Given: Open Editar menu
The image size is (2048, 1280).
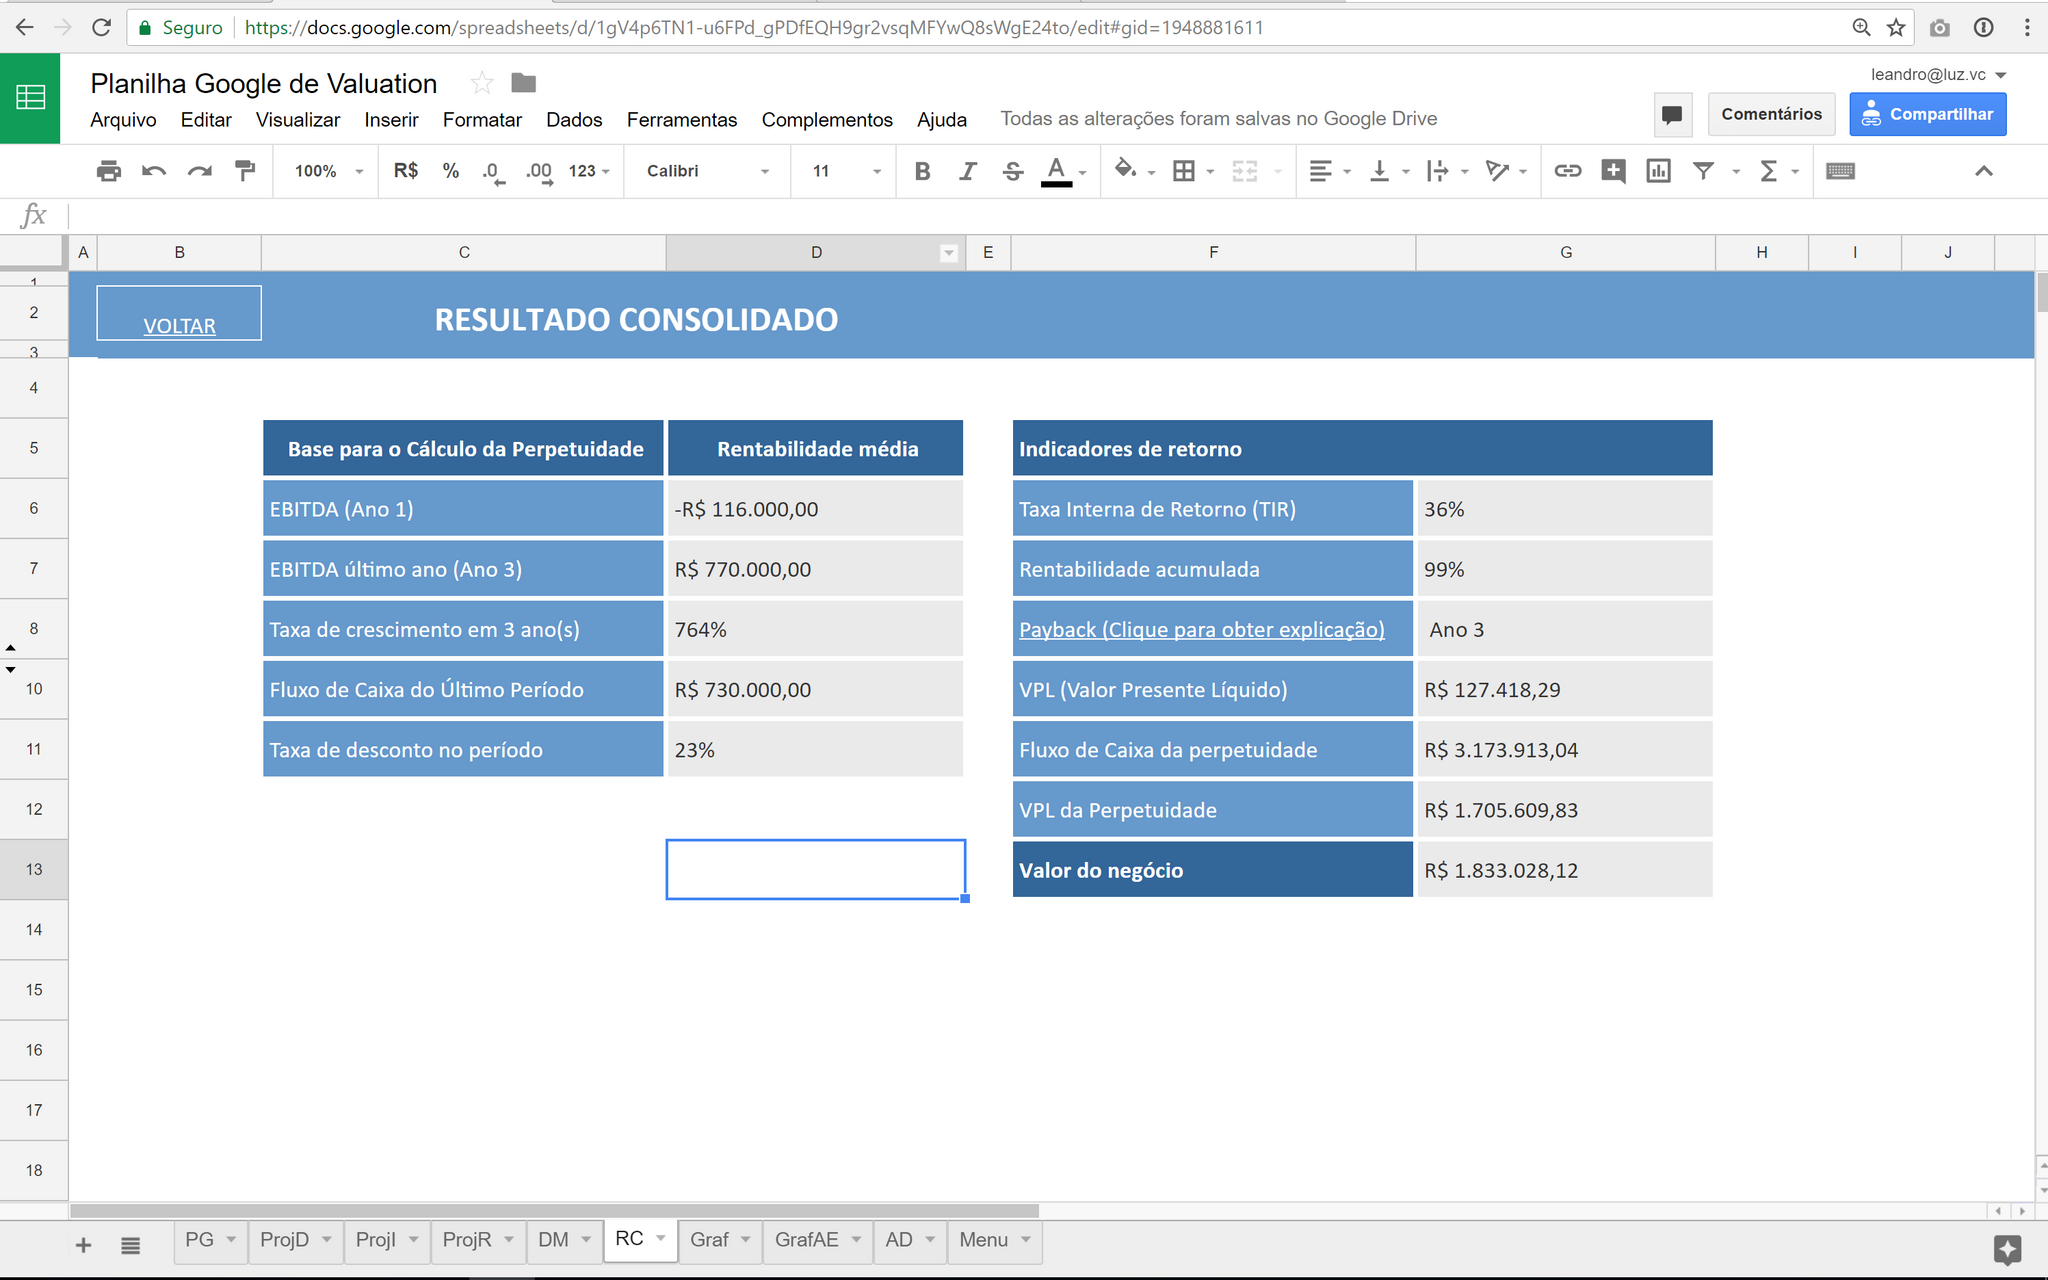Looking at the screenshot, I should [206, 119].
